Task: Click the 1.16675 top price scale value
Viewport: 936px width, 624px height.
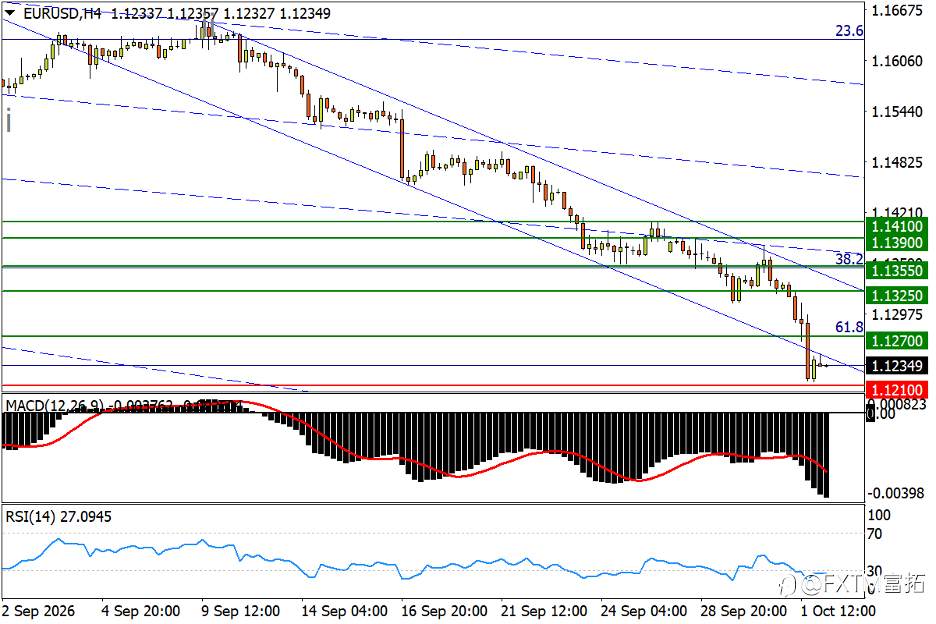Action: (x=897, y=10)
